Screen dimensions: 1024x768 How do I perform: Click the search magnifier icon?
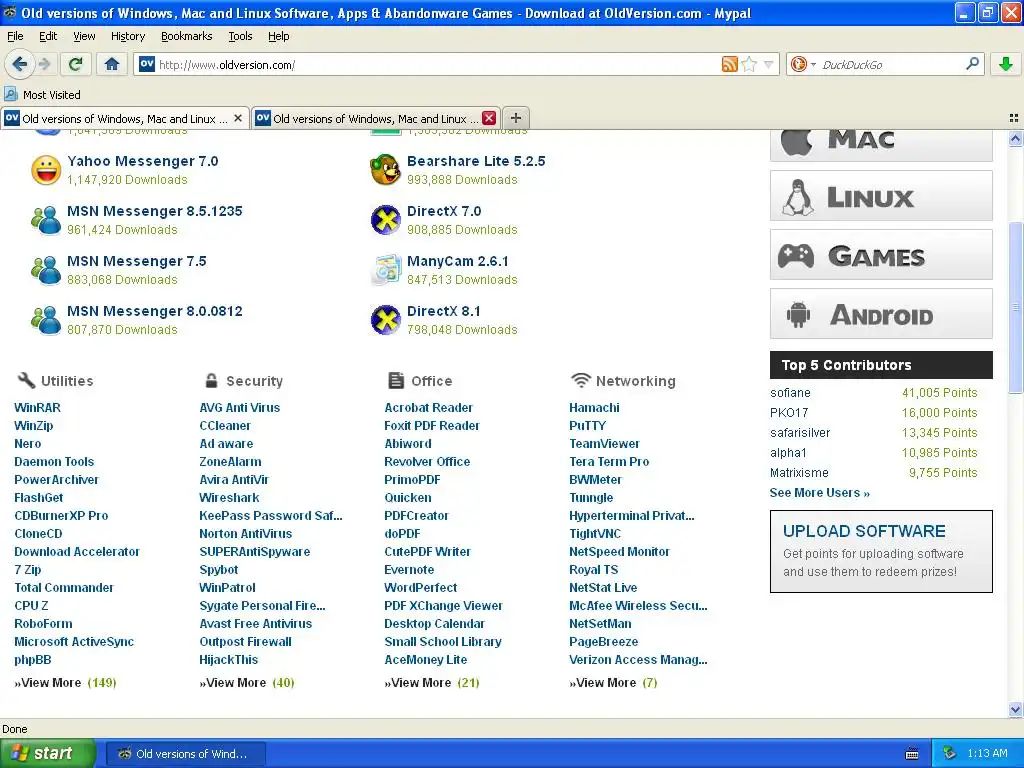[972, 64]
